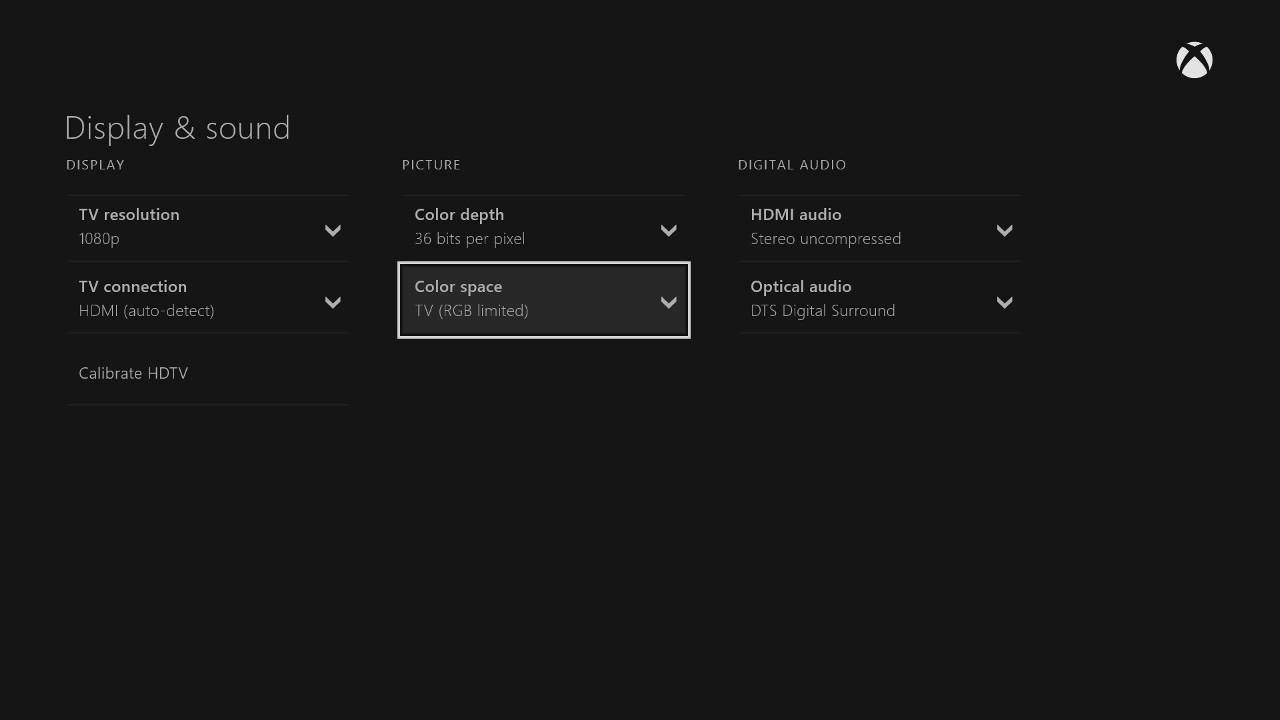Click the DIGITAL AUDIO section header

792,165
